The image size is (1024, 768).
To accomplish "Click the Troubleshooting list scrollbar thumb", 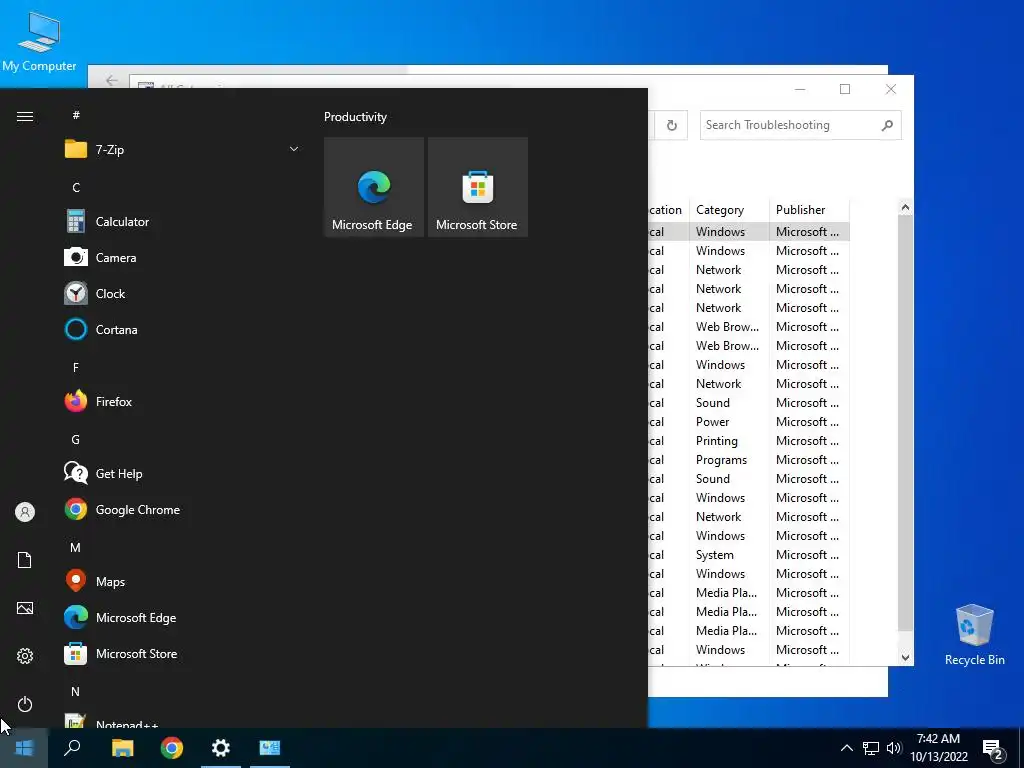I will [905, 423].
